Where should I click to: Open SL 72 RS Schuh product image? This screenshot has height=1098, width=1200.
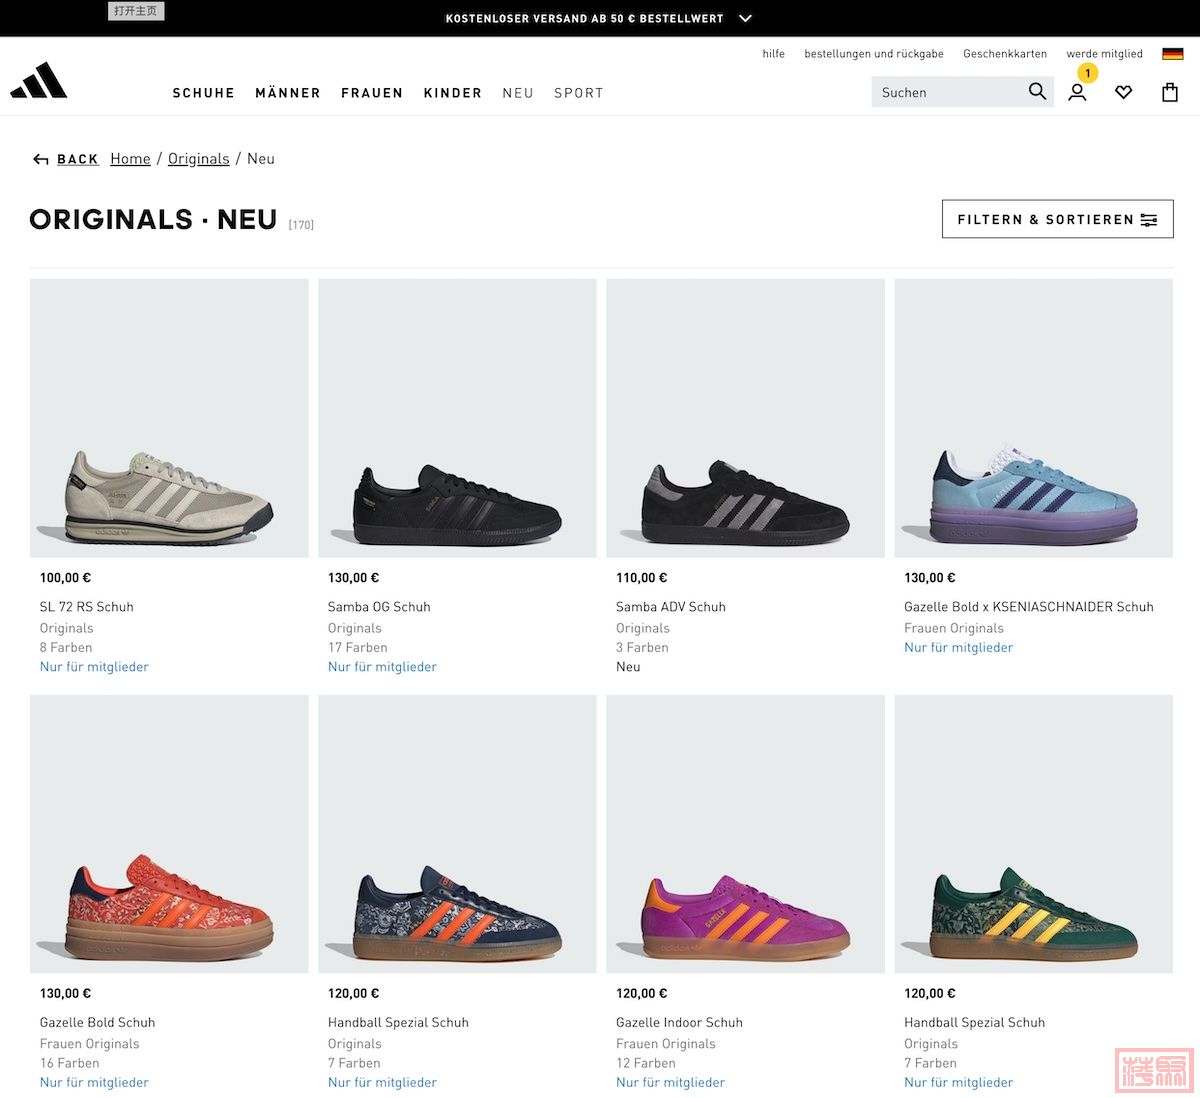pos(169,418)
